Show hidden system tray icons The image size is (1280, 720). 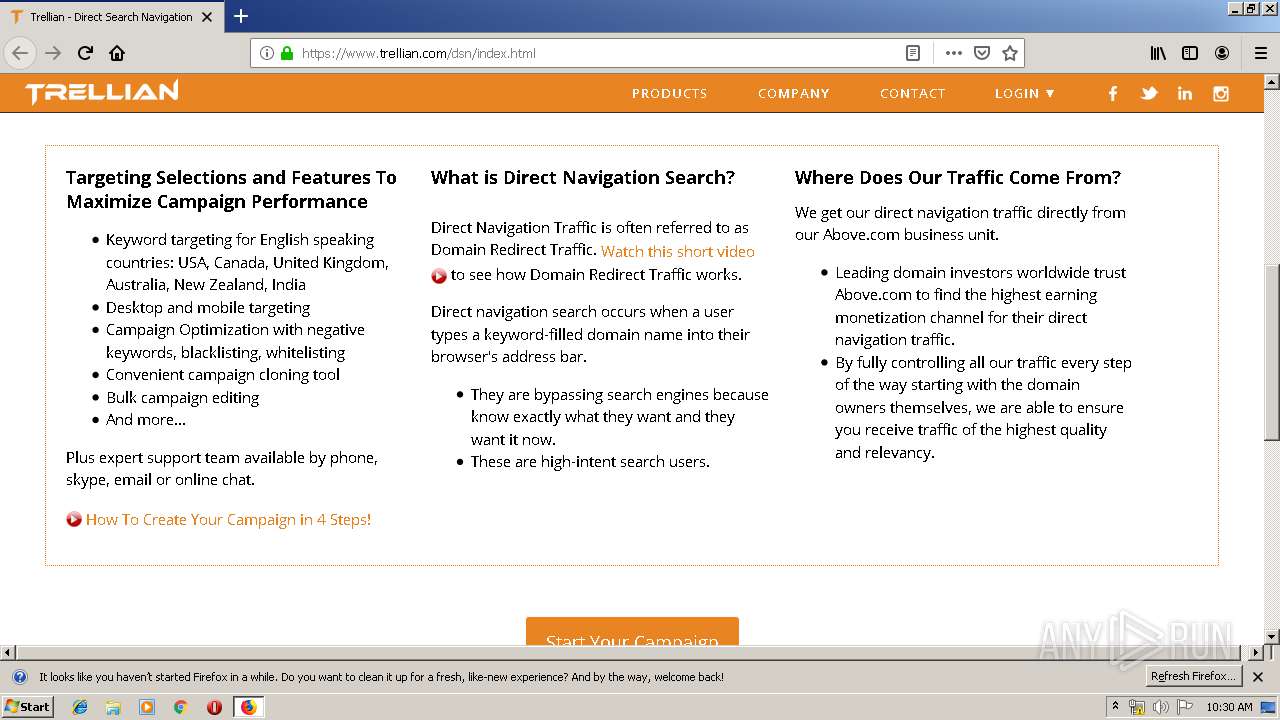1115,707
